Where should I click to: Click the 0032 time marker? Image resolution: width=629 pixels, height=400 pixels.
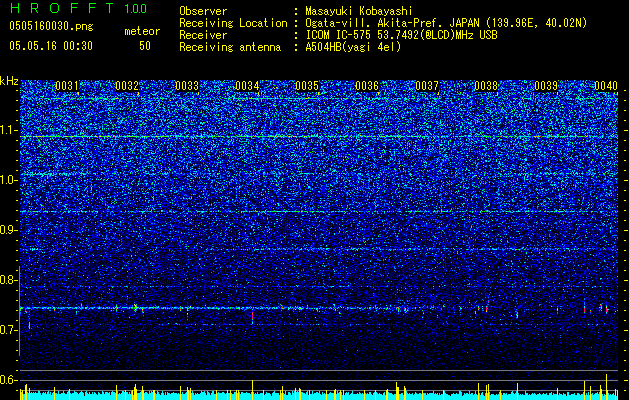tap(127, 86)
